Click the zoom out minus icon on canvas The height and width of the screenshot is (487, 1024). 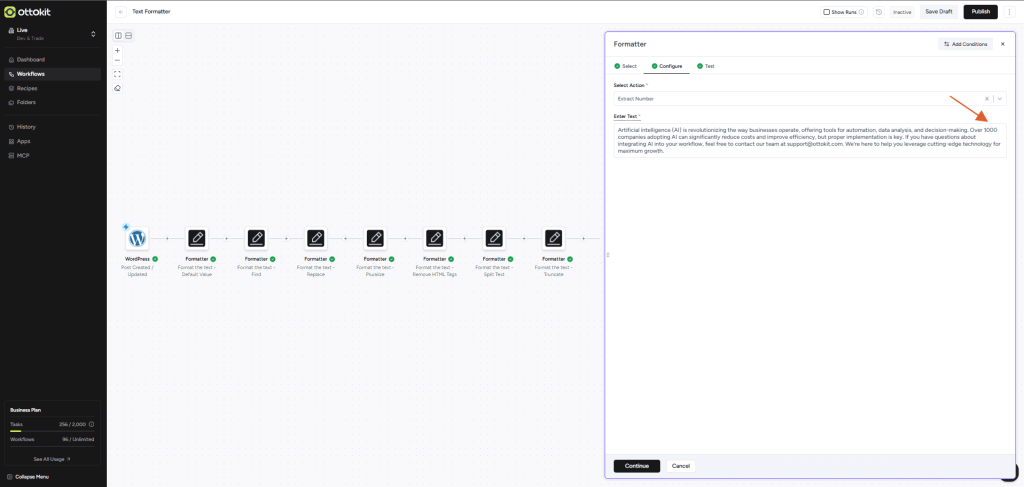point(118,61)
